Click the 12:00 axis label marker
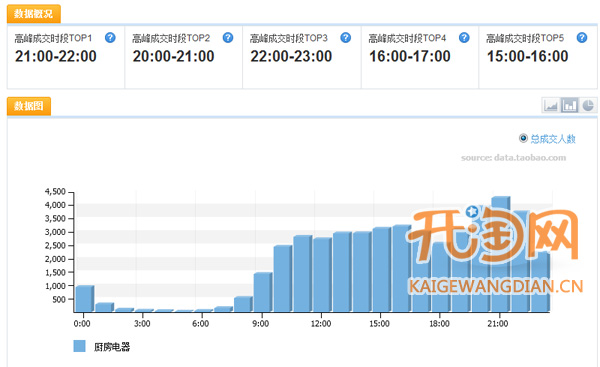Screen dimensions: 600x367 pyautogui.click(x=321, y=324)
